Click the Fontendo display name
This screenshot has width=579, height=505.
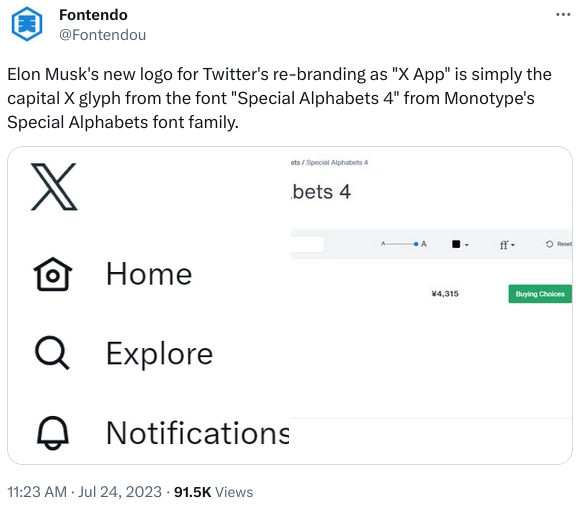coord(93,15)
